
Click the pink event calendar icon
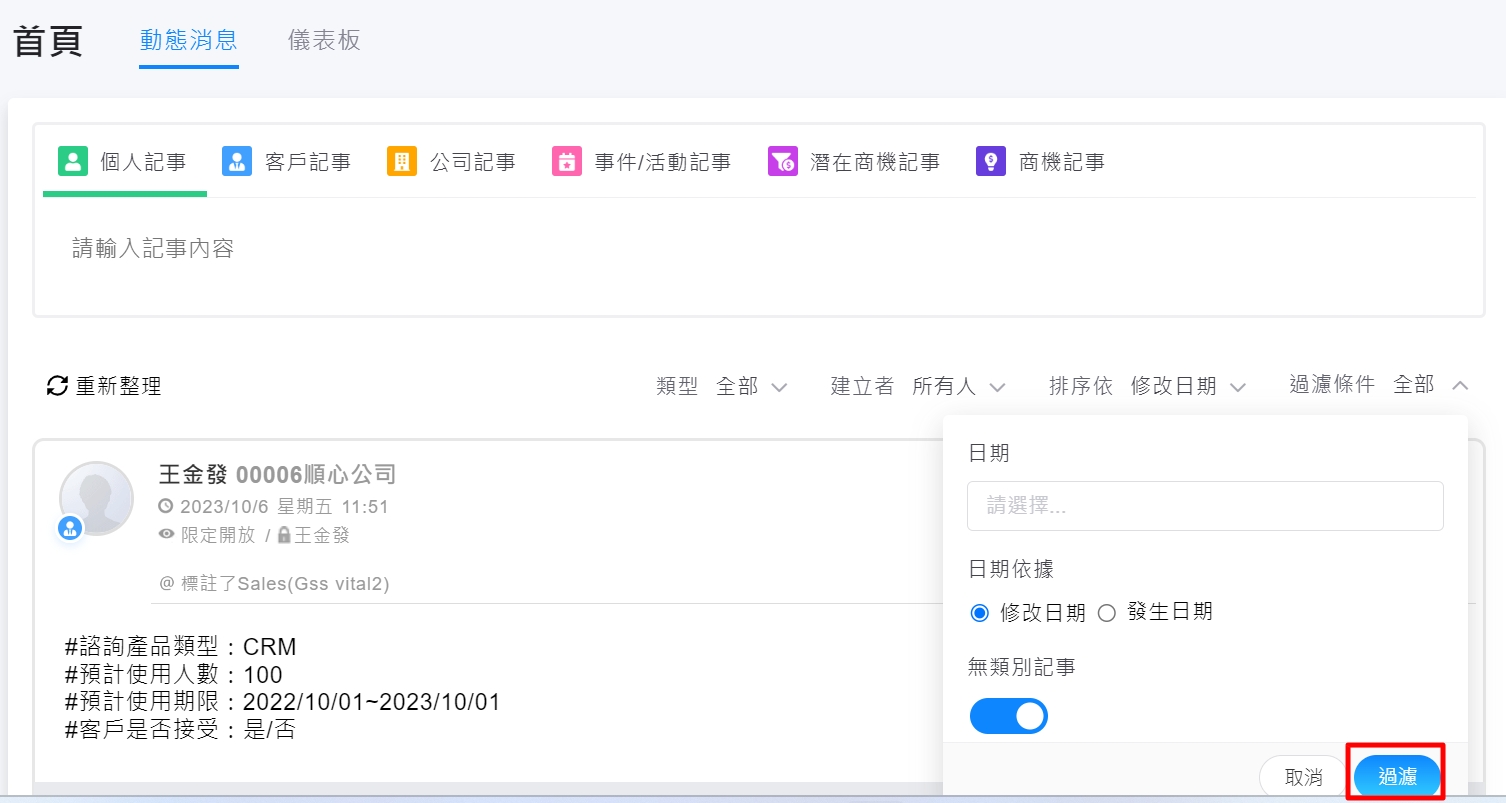click(x=566, y=162)
